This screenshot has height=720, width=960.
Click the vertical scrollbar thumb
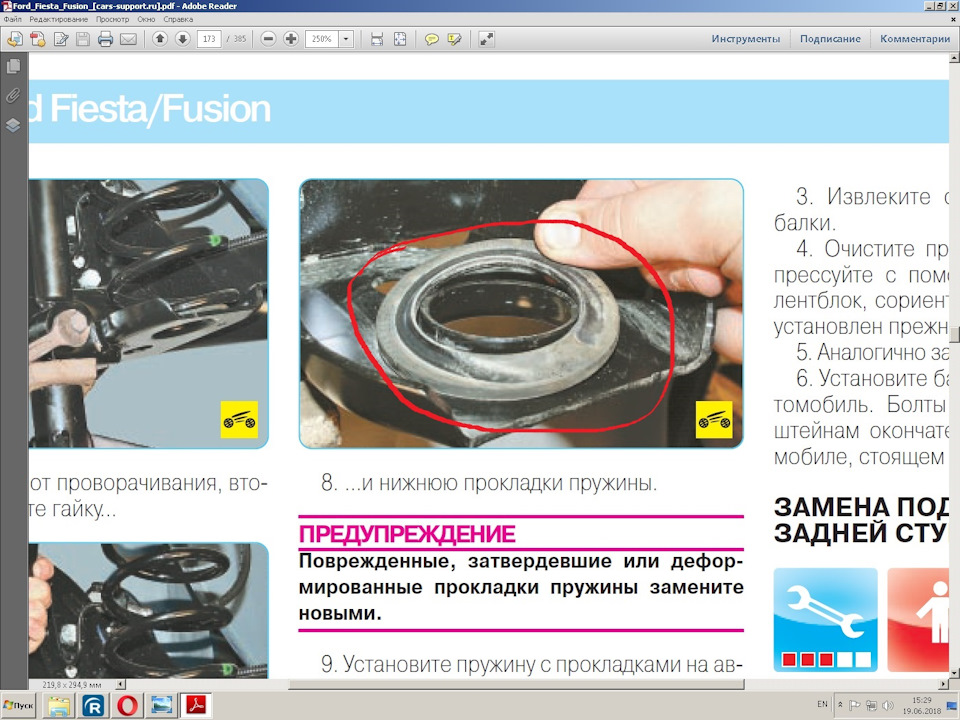[954, 335]
